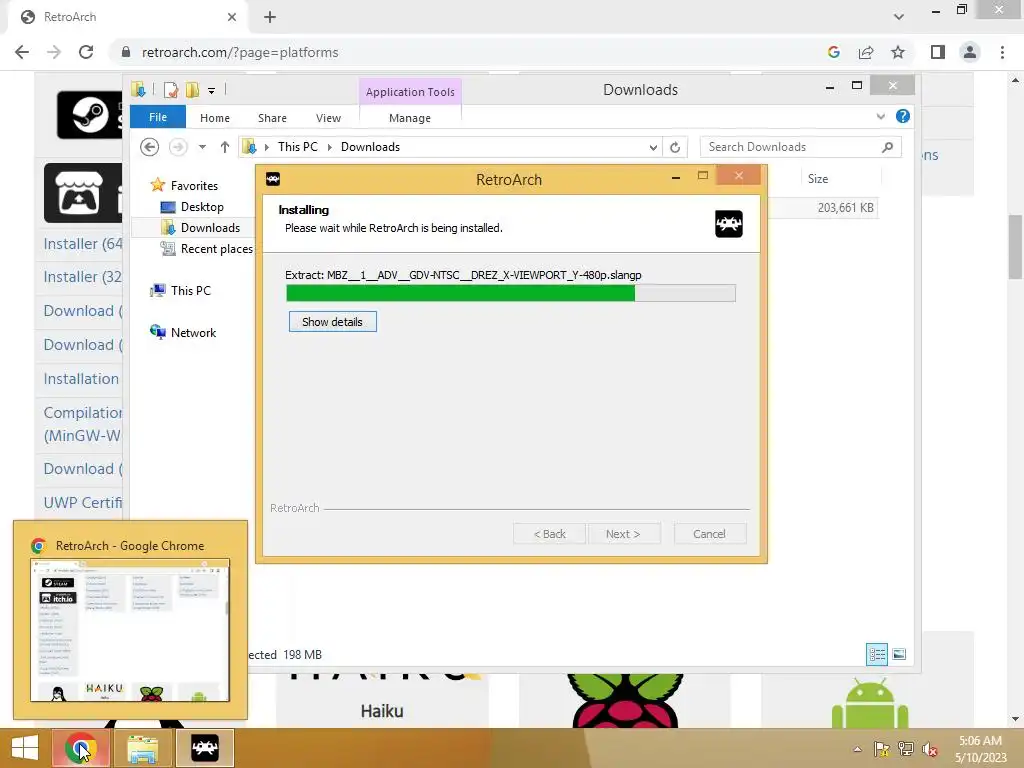1024x768 pixels.
Task: Click the New folder icon in the Explorer quick access toolbar
Action: [x=192, y=89]
